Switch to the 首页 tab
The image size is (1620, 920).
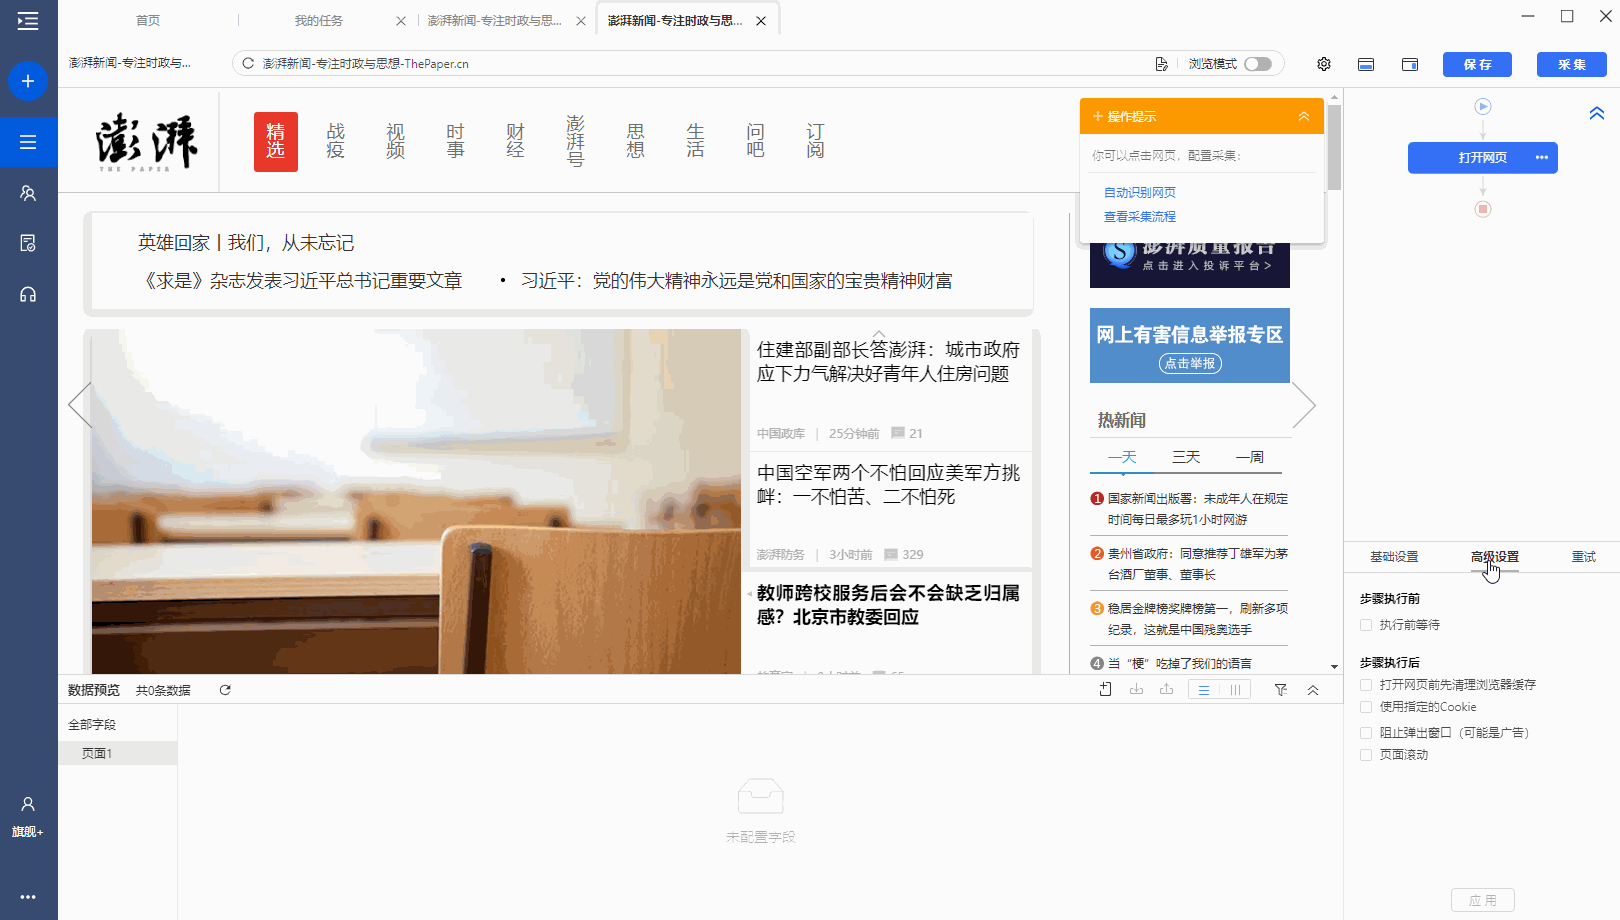point(148,21)
